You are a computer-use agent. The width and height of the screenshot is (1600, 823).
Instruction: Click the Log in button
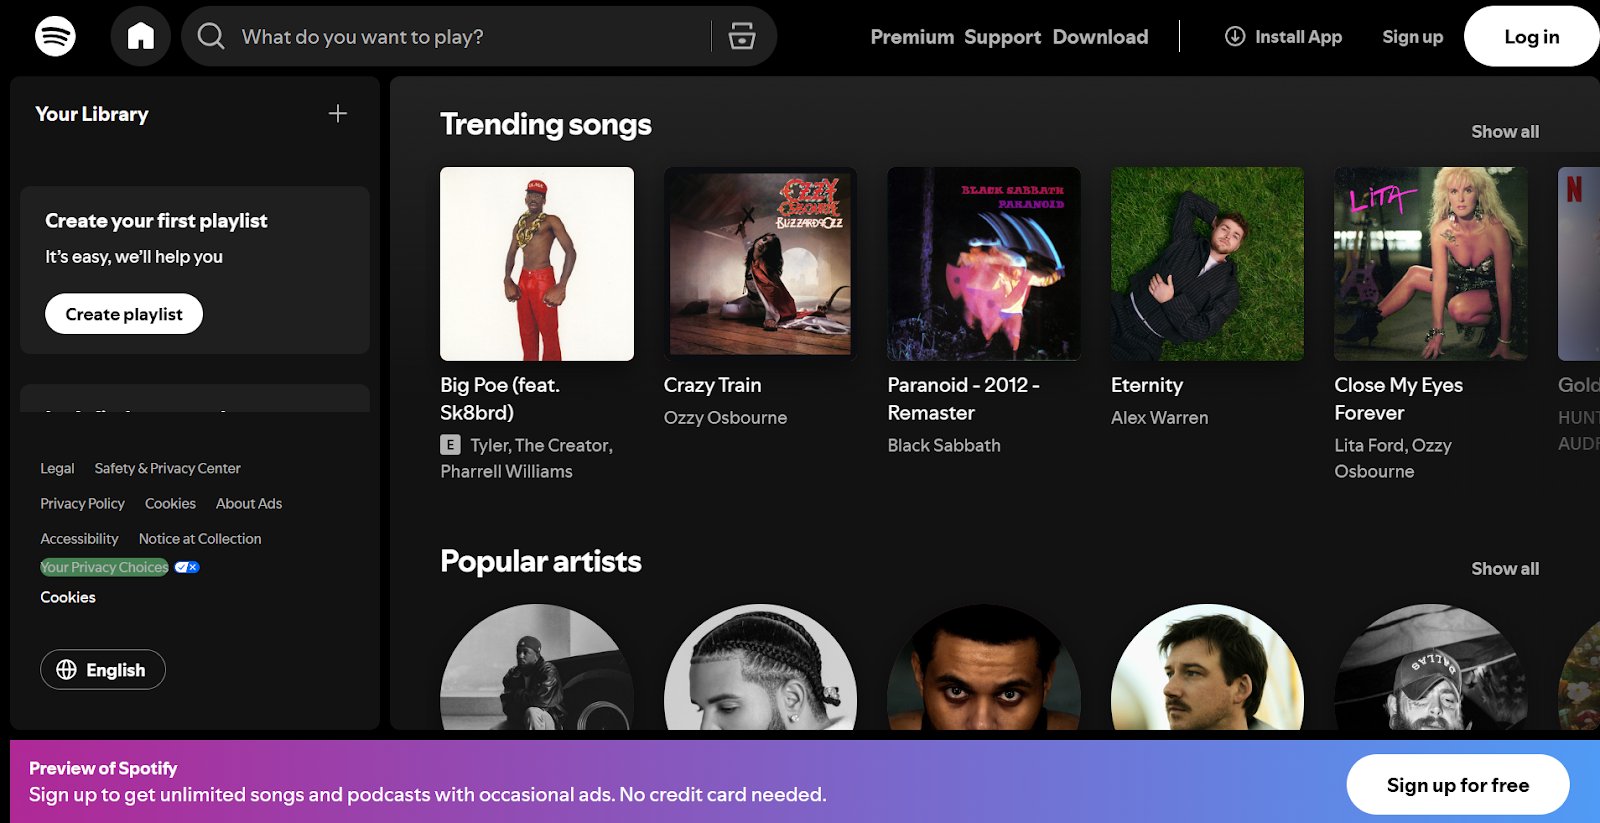tap(1531, 36)
